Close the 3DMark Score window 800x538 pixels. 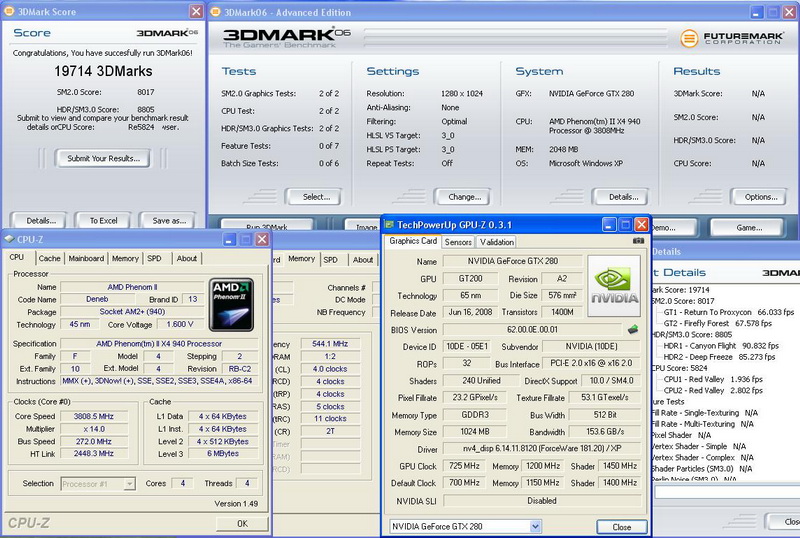(196, 11)
